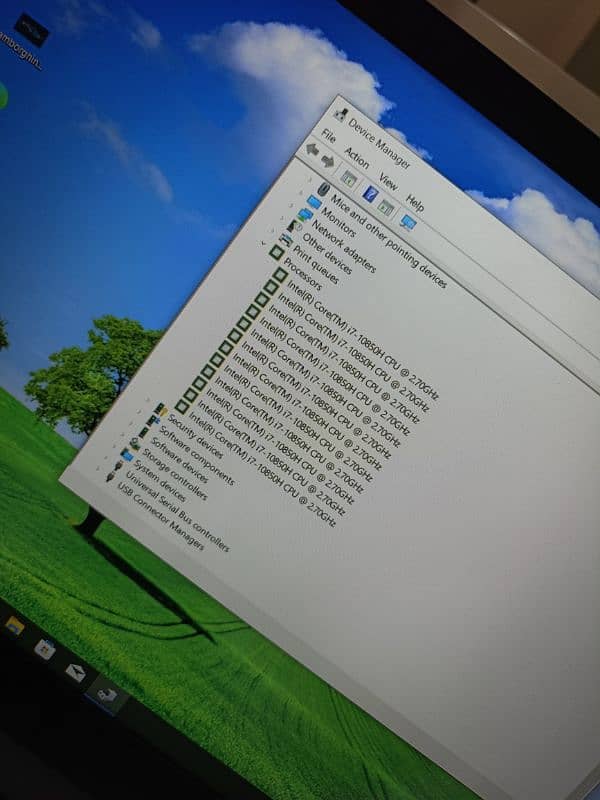Click the printer icon beside Print queues
Screen dimensions: 600x800
point(286,239)
